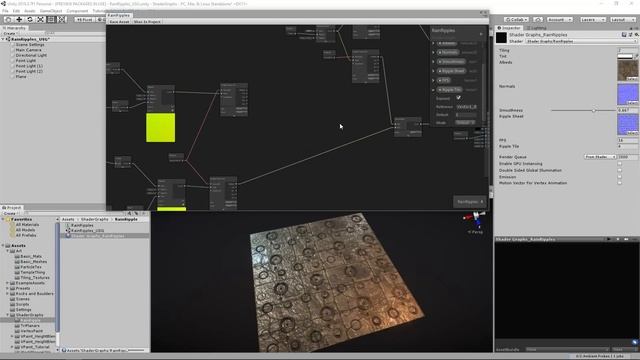
Task: Toggle the Emission checkbox
Action: coord(620,177)
